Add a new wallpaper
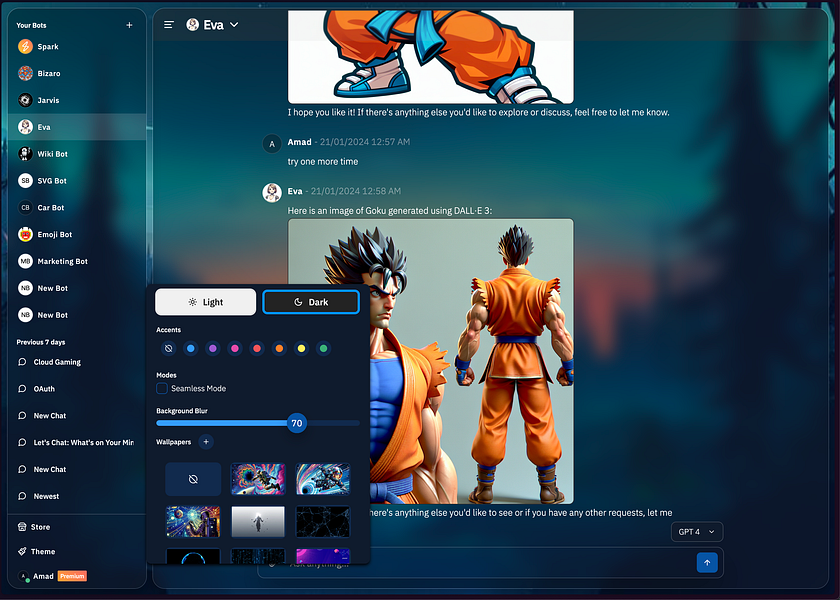 [206, 442]
